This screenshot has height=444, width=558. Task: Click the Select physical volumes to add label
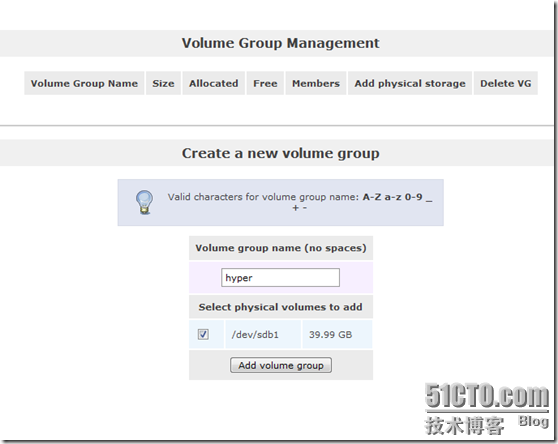(280, 307)
